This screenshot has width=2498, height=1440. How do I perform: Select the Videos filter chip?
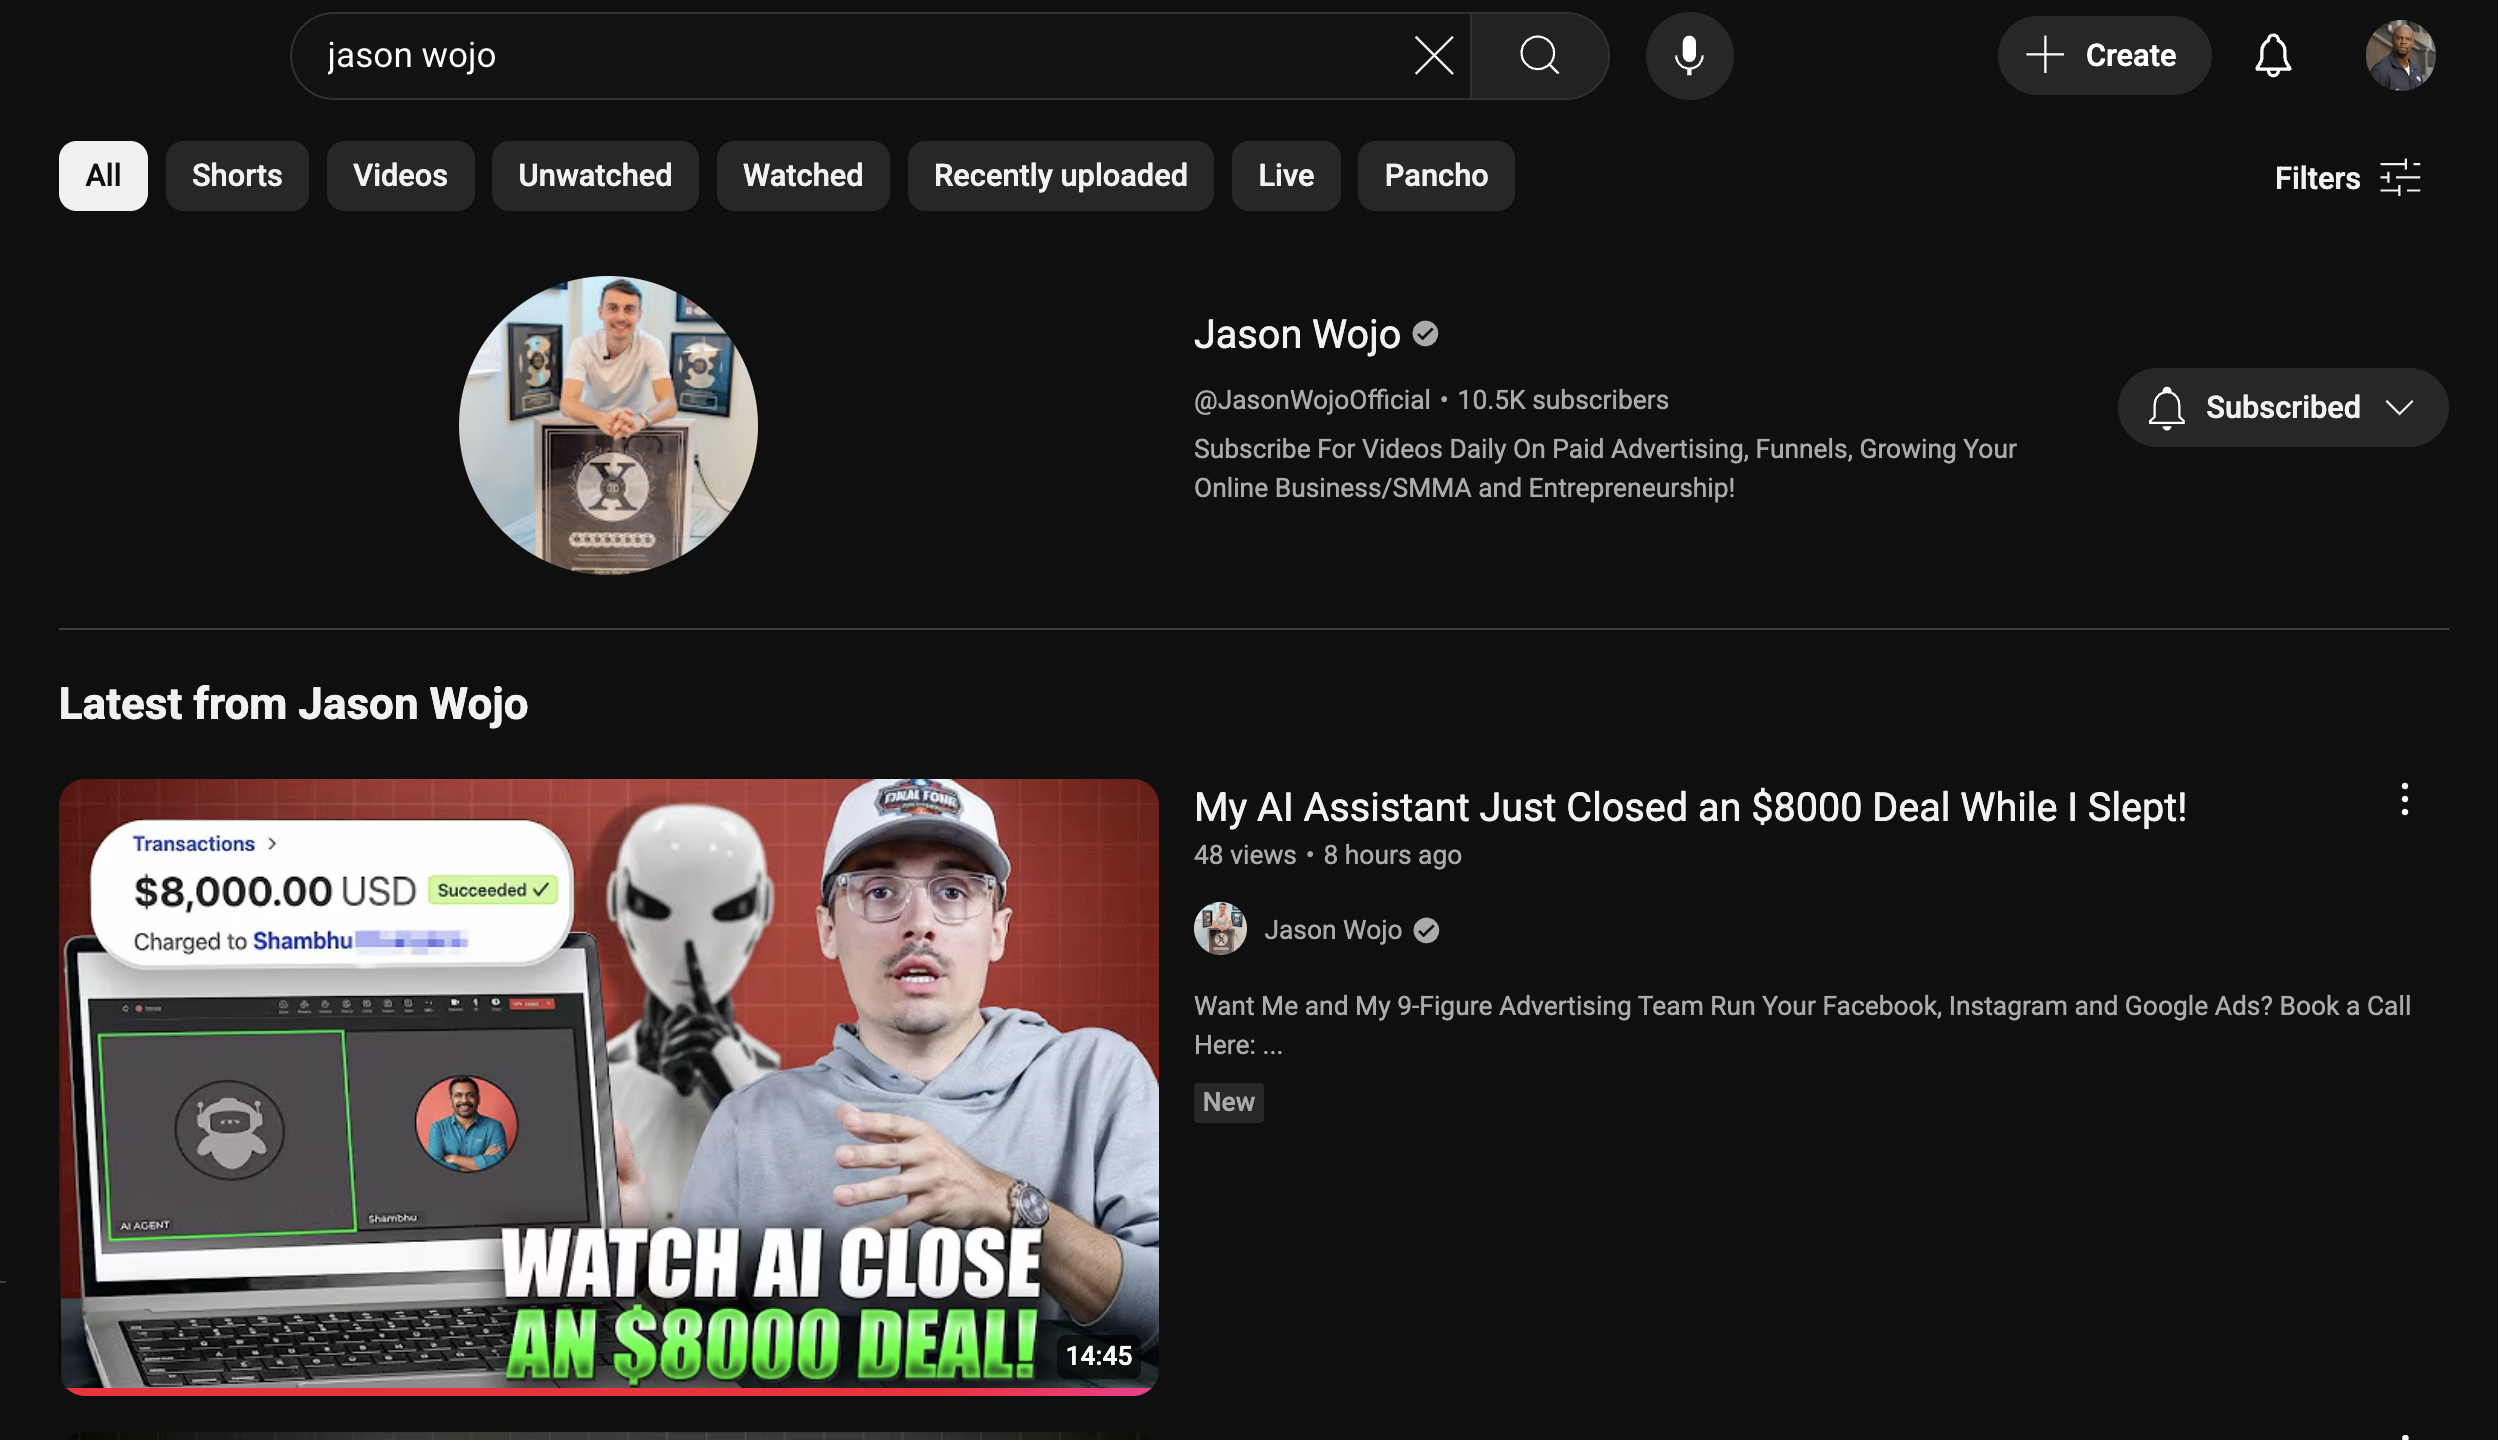[x=400, y=176]
